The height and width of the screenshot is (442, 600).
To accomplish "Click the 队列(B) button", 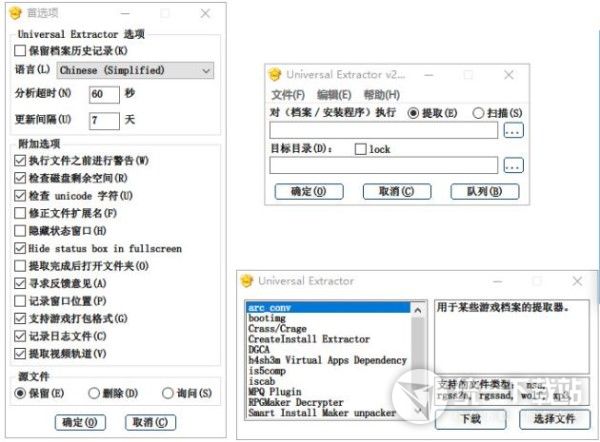I will [485, 192].
